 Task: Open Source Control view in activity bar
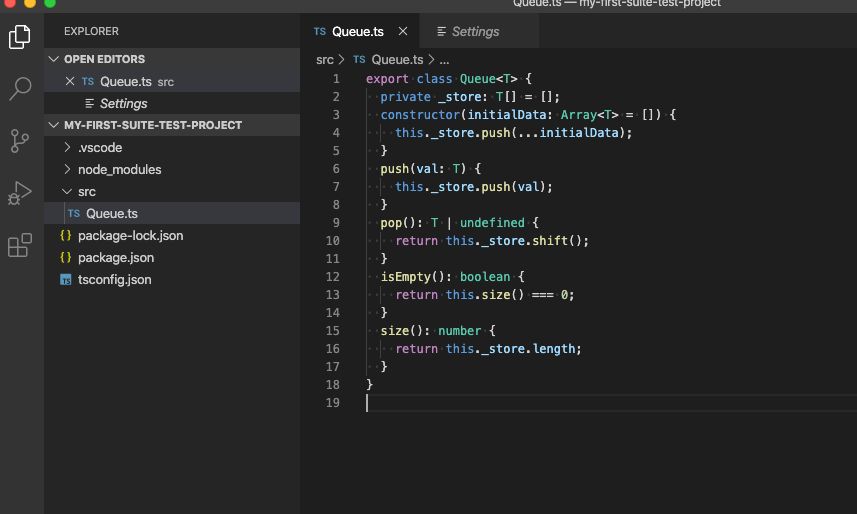(x=20, y=141)
